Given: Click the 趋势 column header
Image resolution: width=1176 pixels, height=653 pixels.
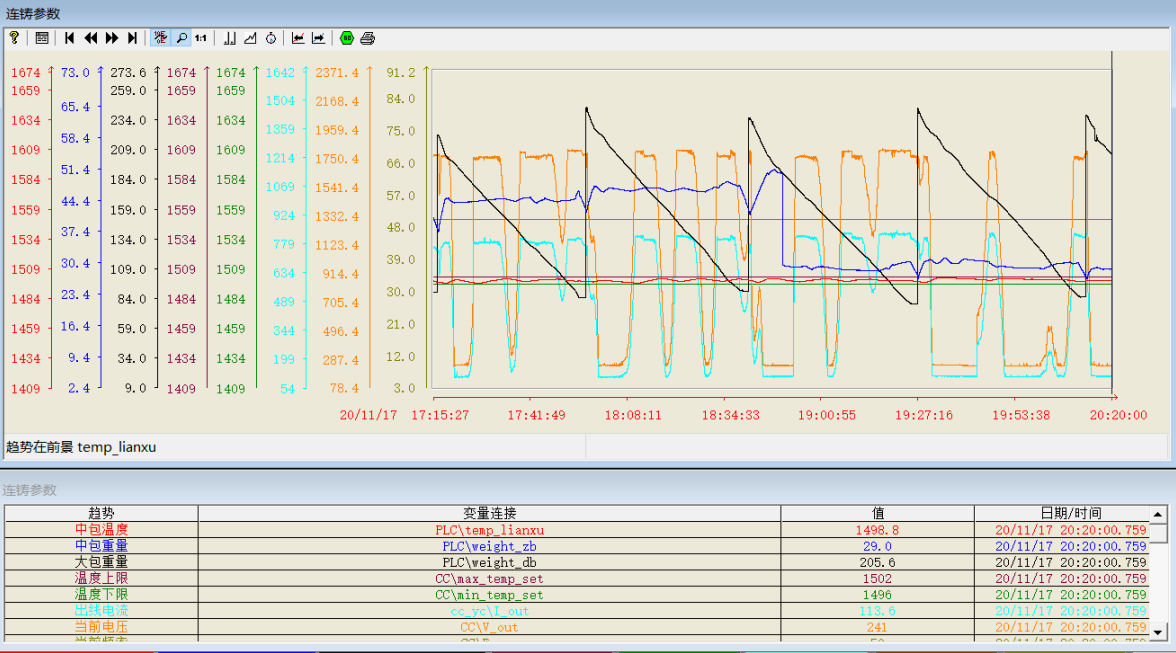Looking at the screenshot, I should click(x=101, y=513).
